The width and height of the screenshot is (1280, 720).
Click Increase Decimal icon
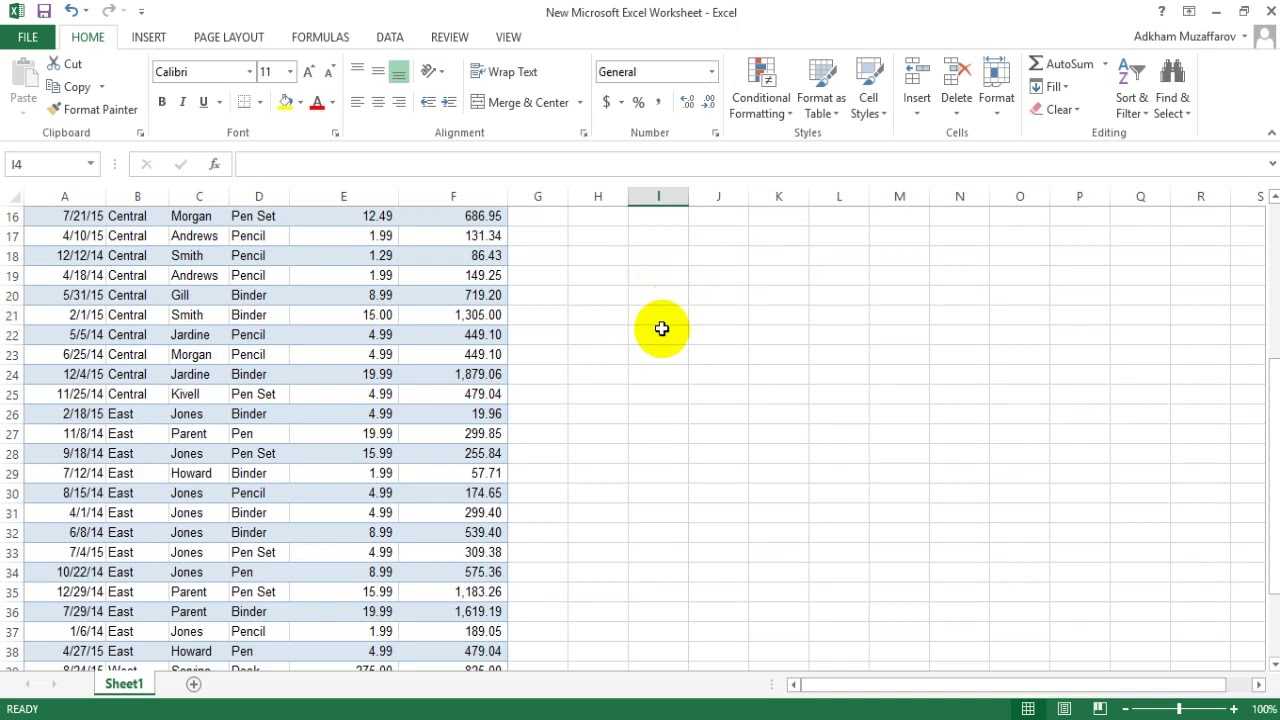click(x=687, y=103)
